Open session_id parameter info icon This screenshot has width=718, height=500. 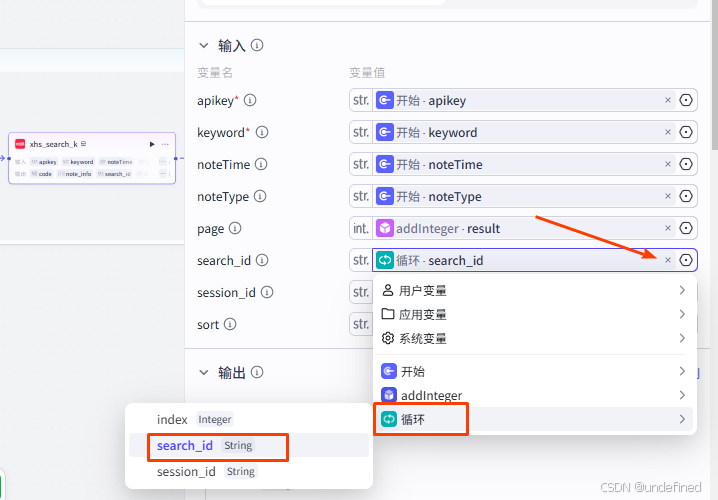(267, 292)
